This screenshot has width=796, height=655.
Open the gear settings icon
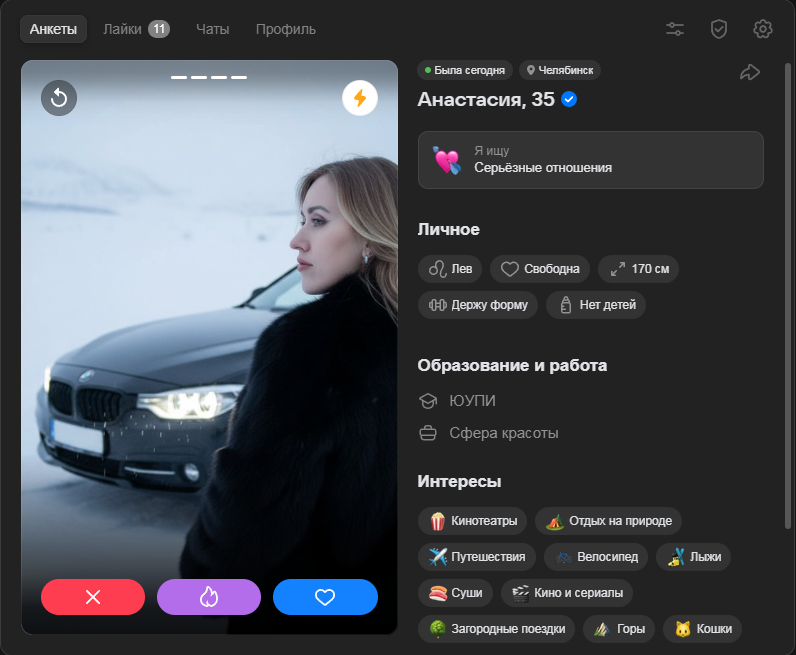[763, 29]
